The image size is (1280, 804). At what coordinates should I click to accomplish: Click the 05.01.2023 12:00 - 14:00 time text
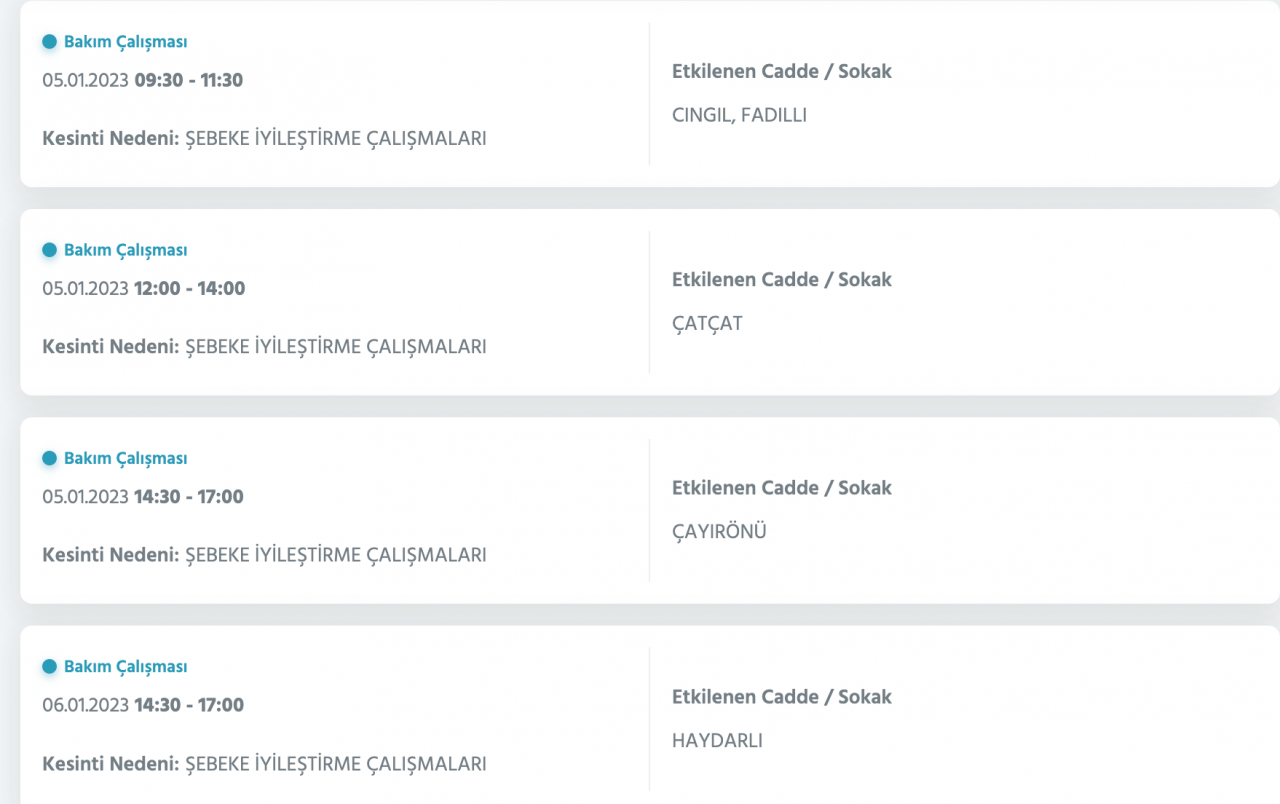(143, 288)
